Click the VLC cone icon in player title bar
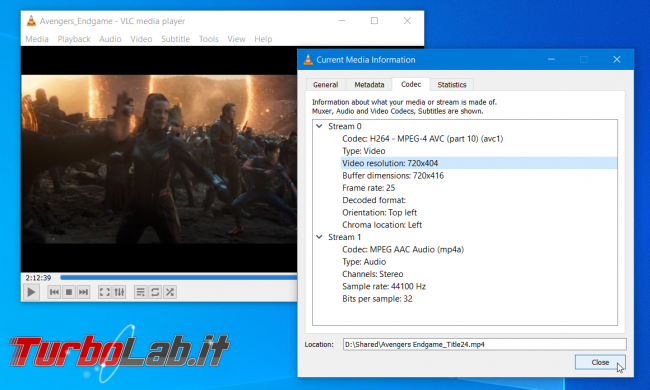 coord(31,21)
